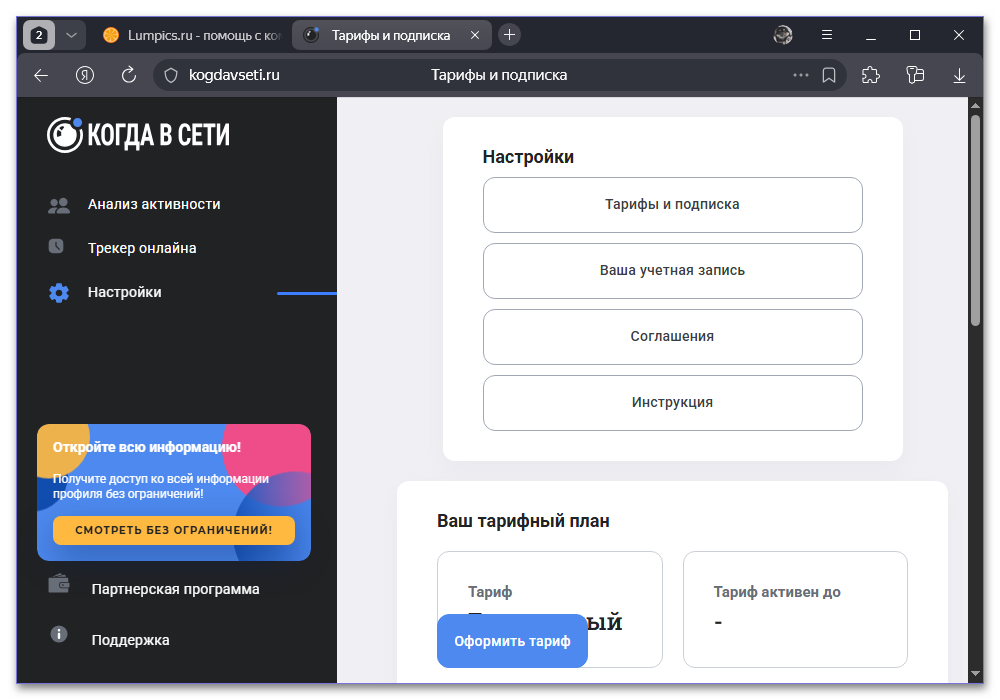Click the clock icon for Трекер онлайна

tap(56, 246)
